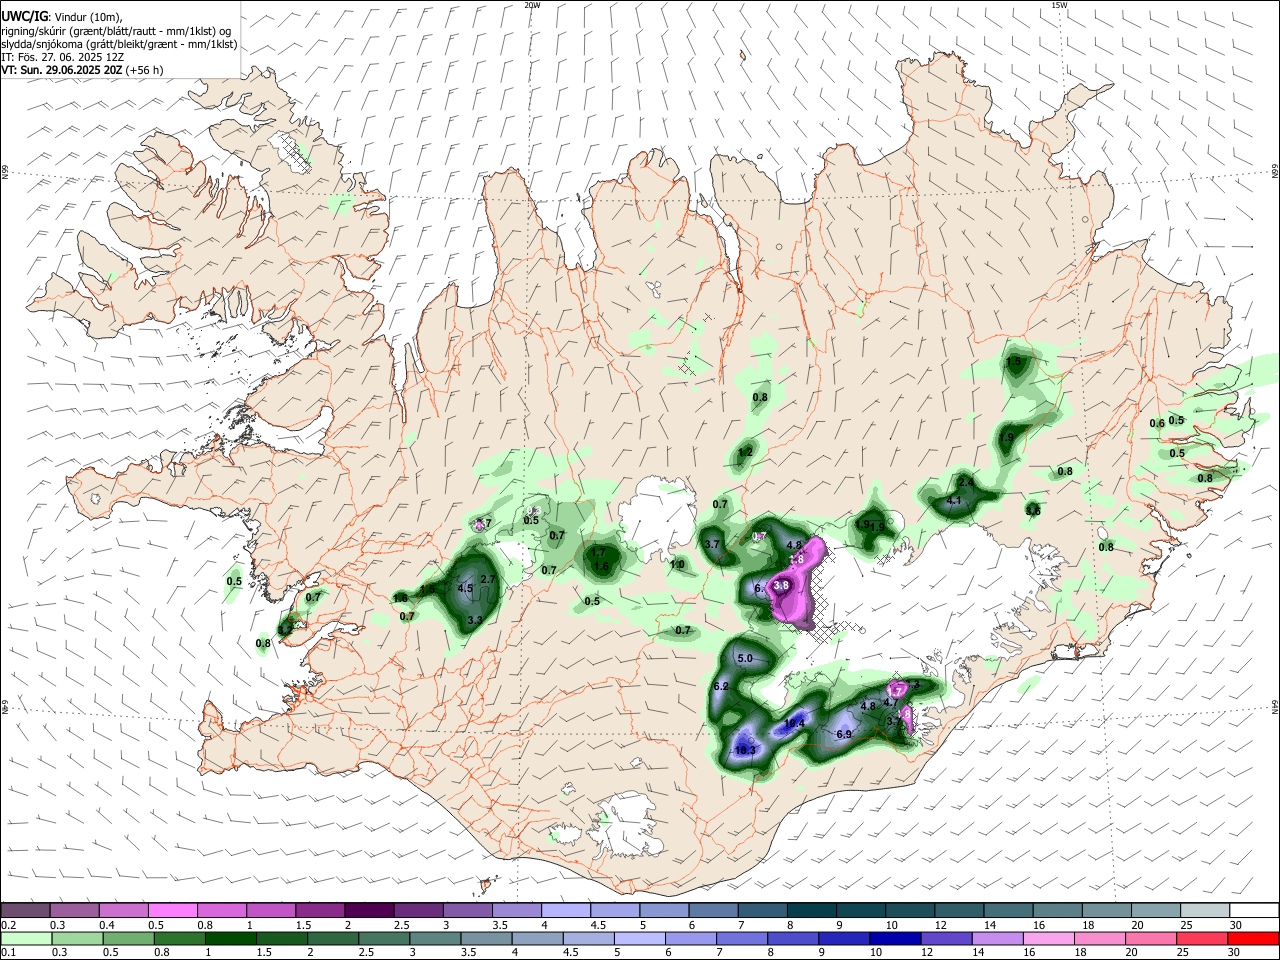
Task: Click the rigning/skúrir legend description line
Action: (116, 31)
